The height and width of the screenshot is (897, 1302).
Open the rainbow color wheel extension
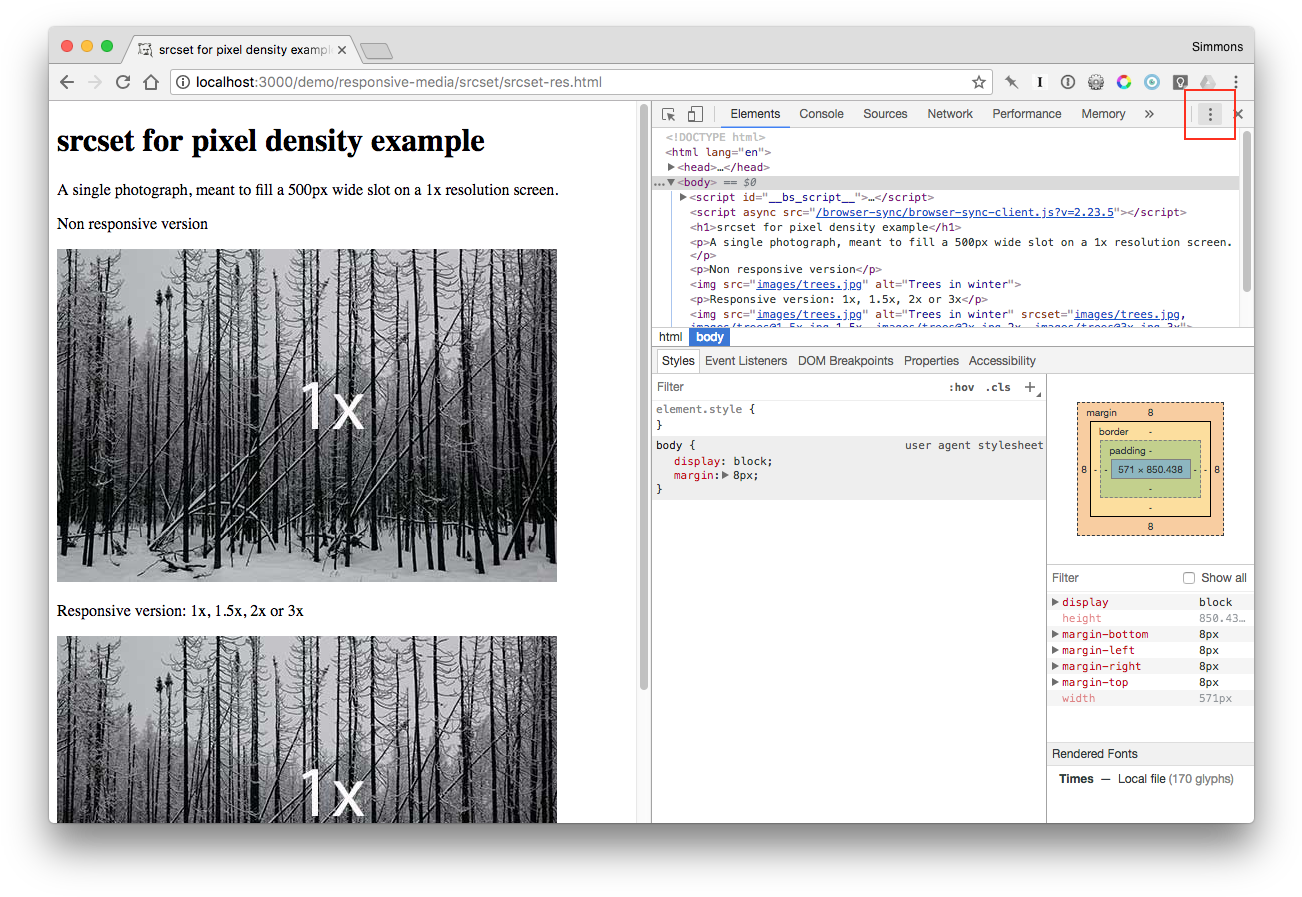pyautogui.click(x=1124, y=82)
